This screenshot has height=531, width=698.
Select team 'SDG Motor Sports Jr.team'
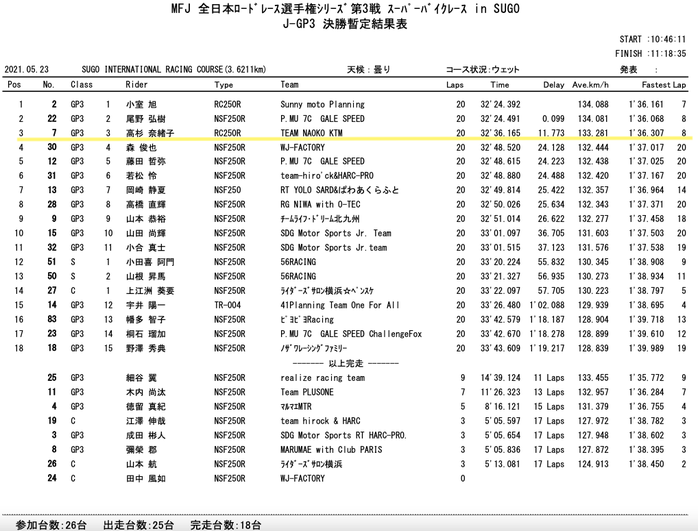334,248
